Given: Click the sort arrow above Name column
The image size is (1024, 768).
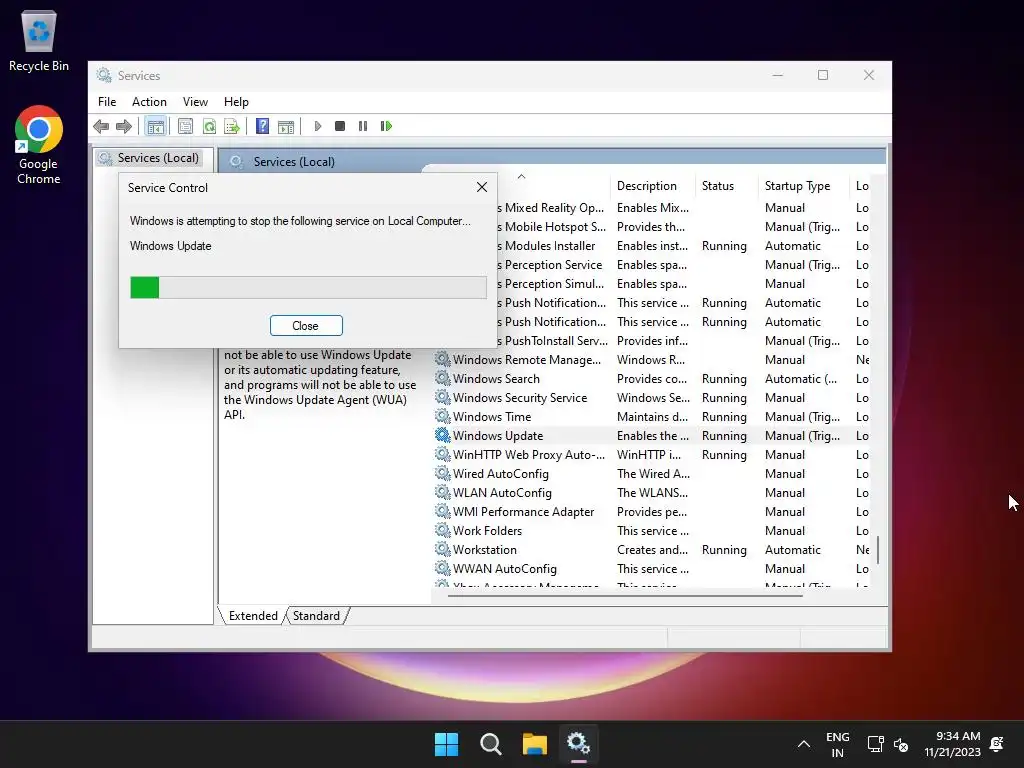Looking at the screenshot, I should point(521,176).
